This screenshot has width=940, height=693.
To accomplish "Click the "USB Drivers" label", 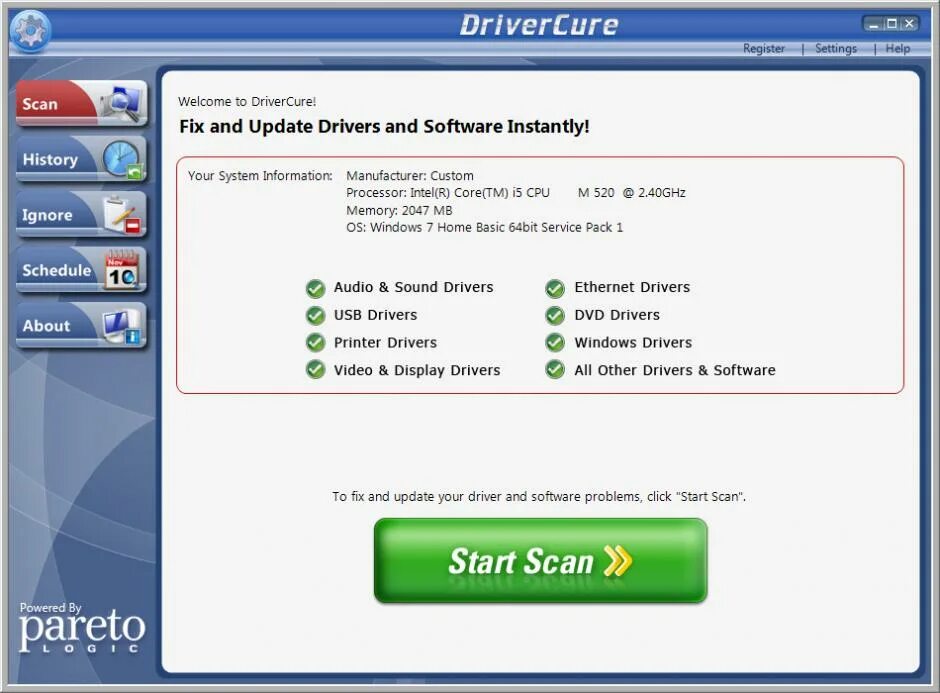I will click(x=375, y=315).
